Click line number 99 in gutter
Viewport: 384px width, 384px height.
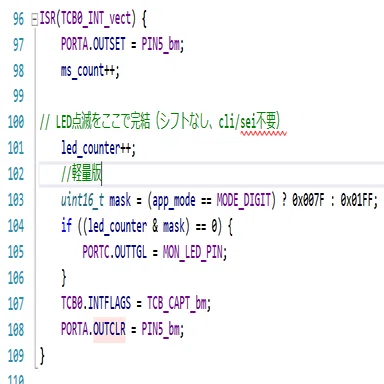(18, 96)
